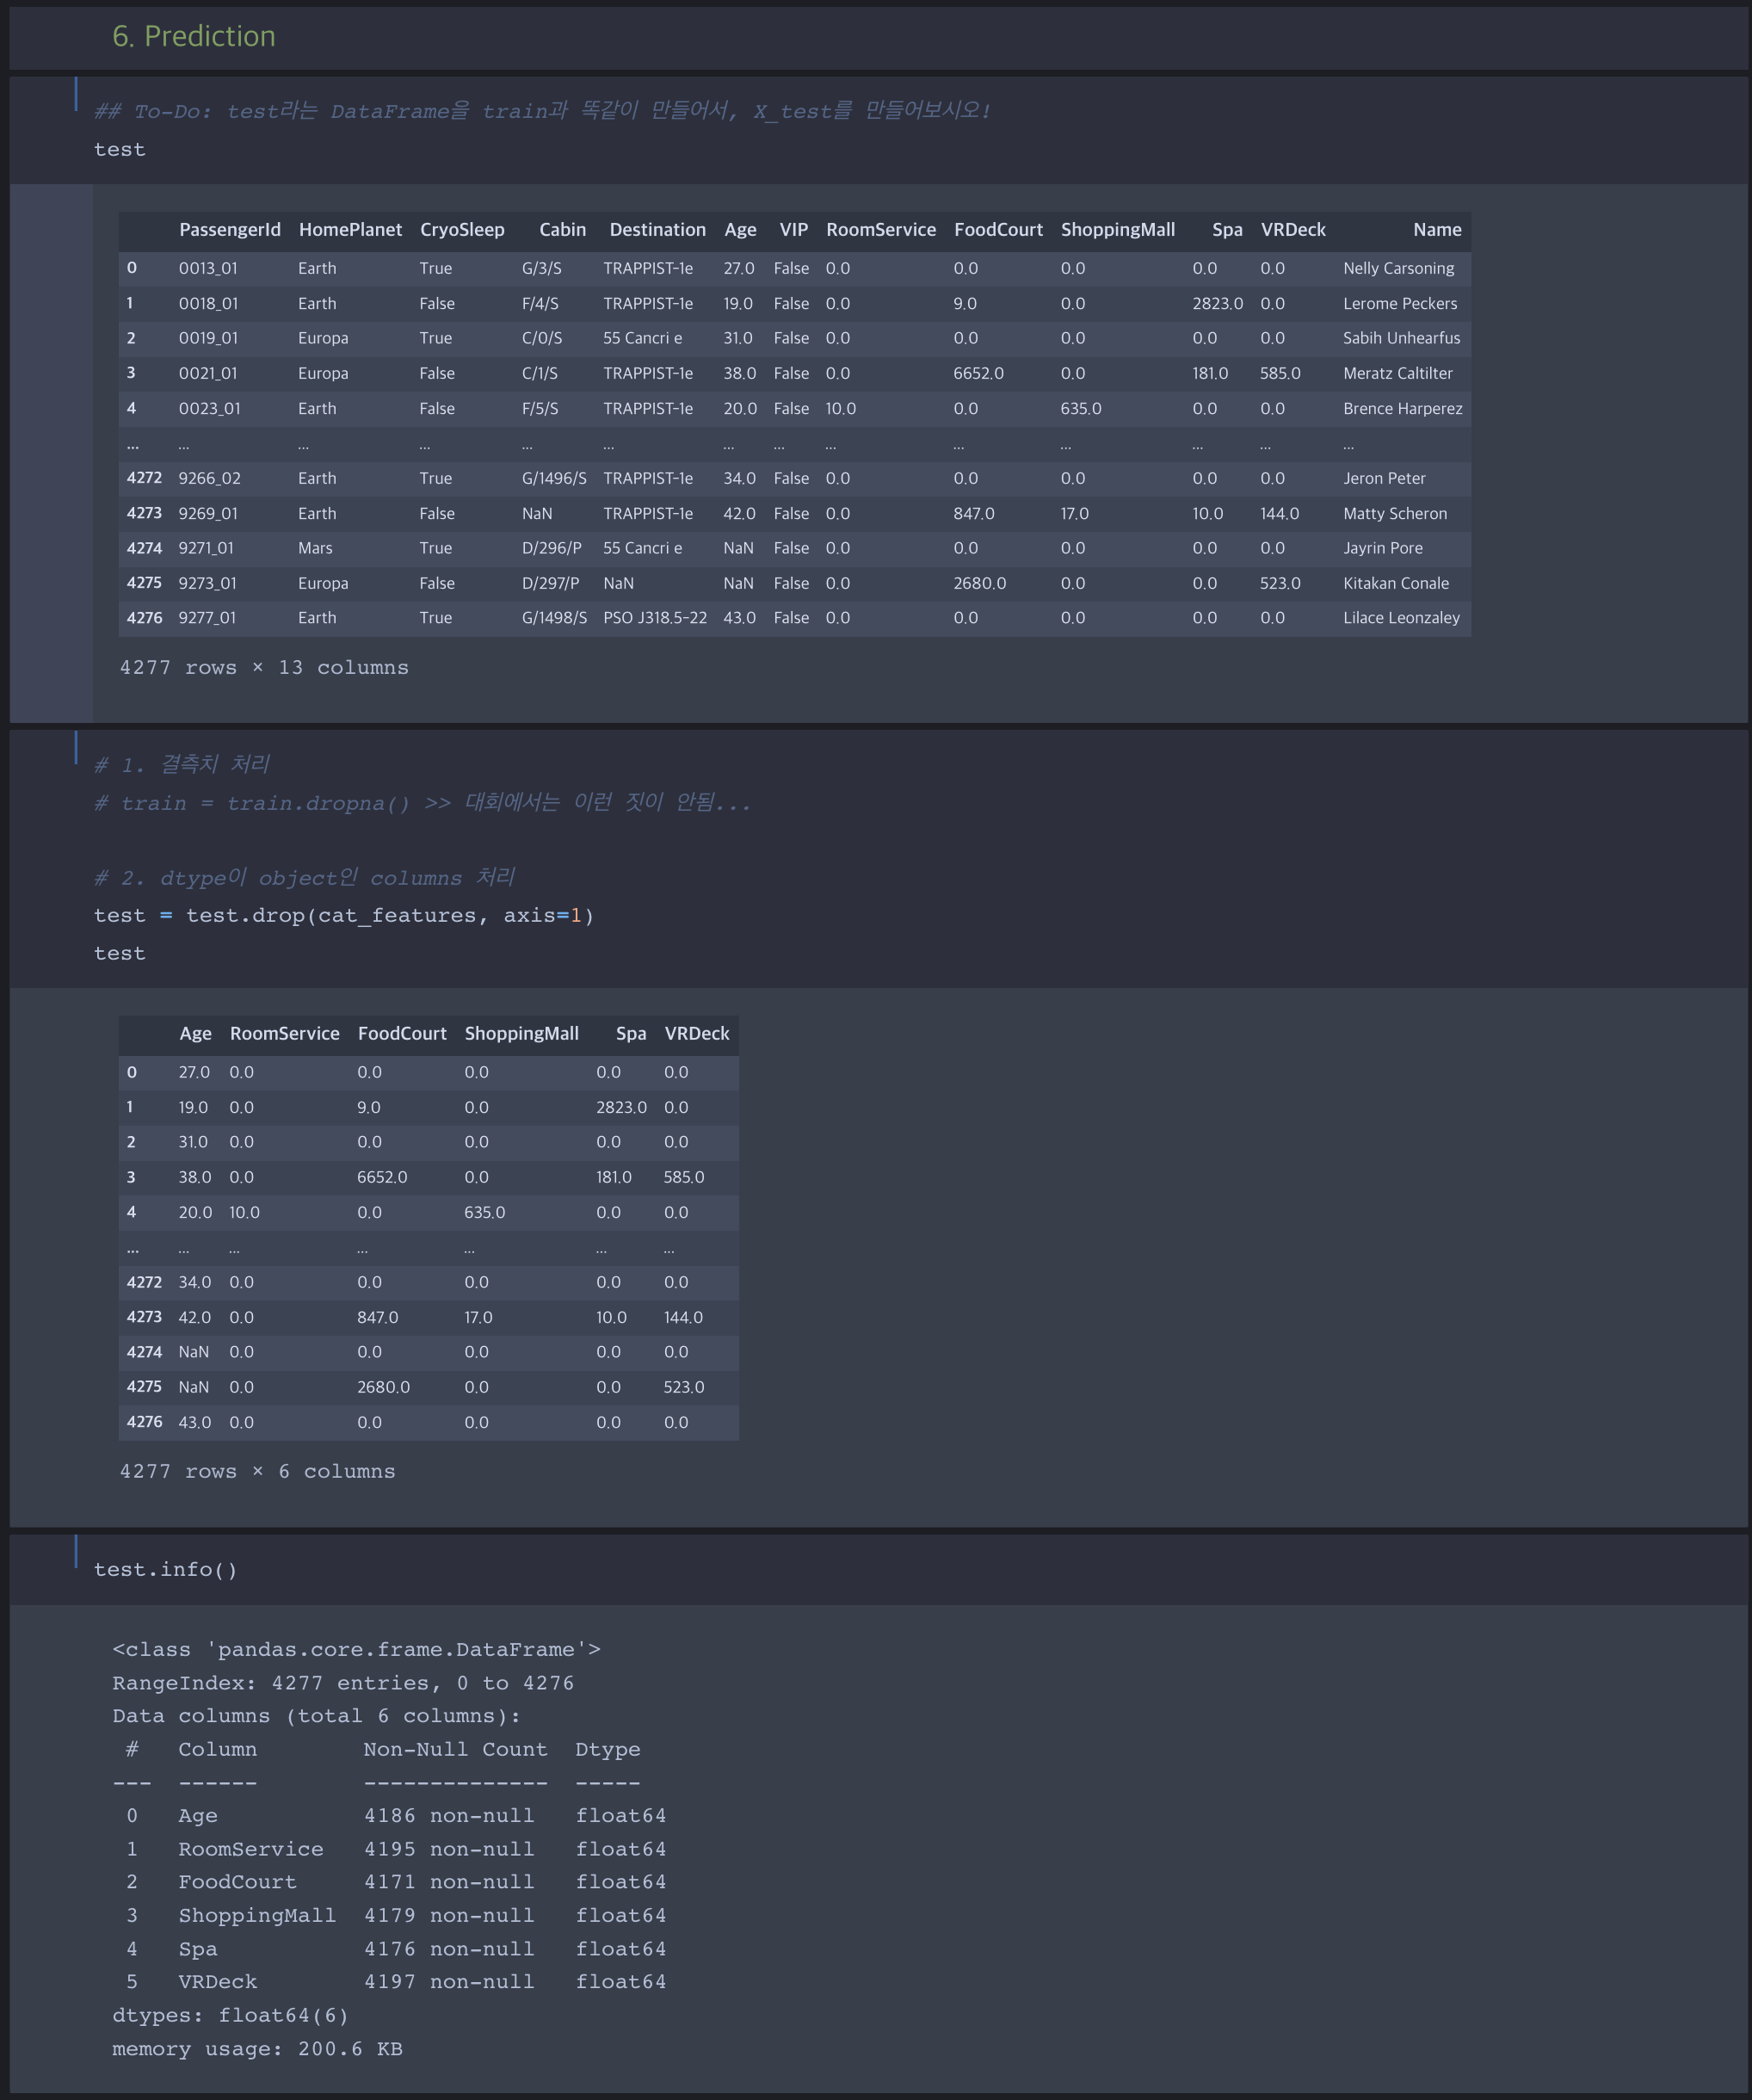Click the '6. Prediction' section heading
This screenshot has height=2100, width=1752.
coord(194,36)
